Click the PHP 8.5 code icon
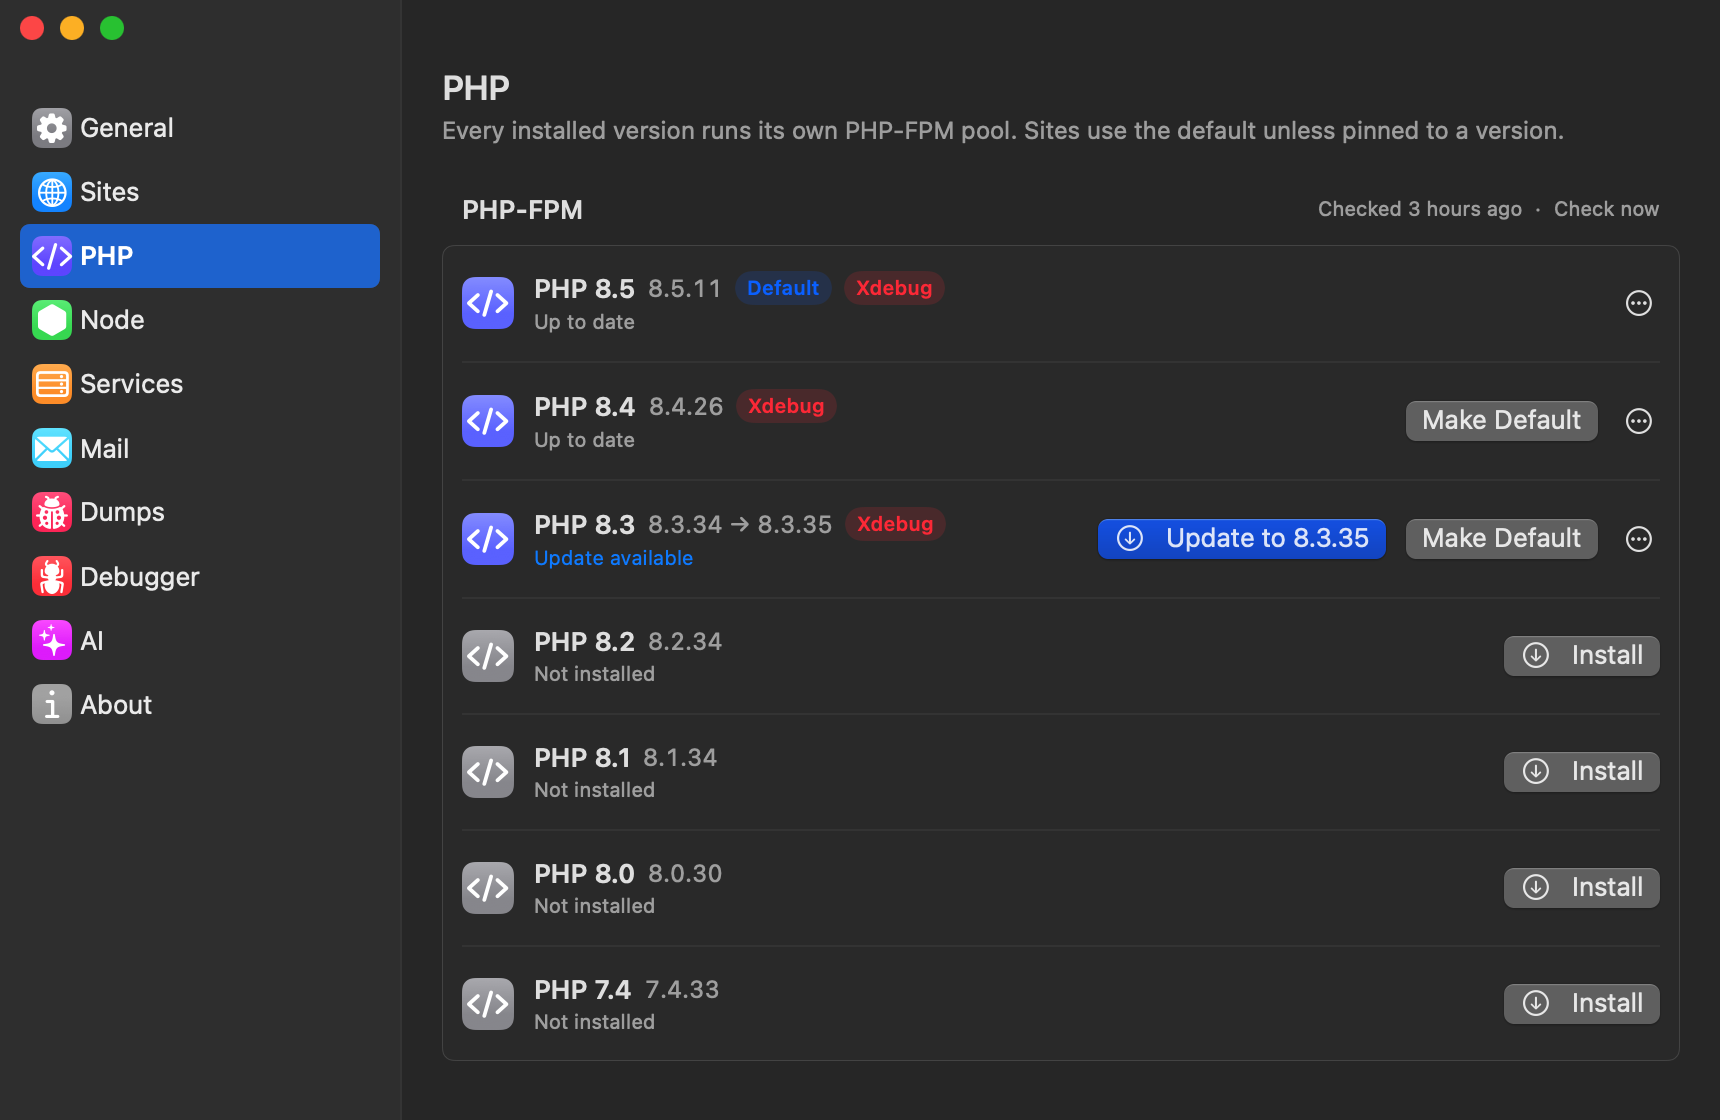The width and height of the screenshot is (1720, 1120). (x=488, y=303)
